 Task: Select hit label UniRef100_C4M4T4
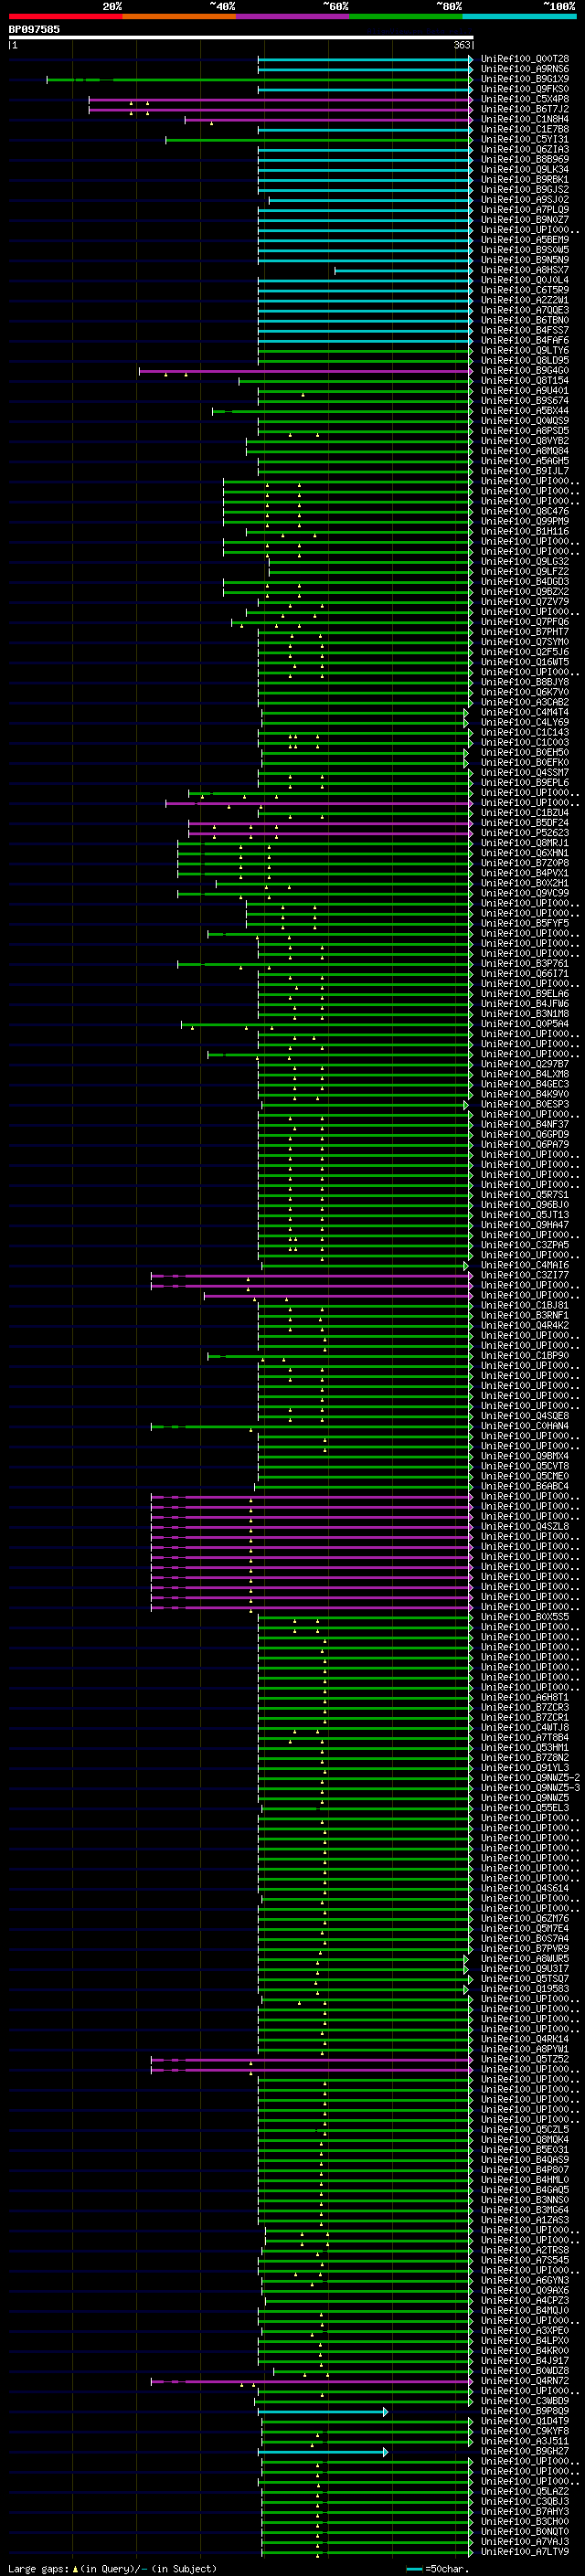[525, 712]
